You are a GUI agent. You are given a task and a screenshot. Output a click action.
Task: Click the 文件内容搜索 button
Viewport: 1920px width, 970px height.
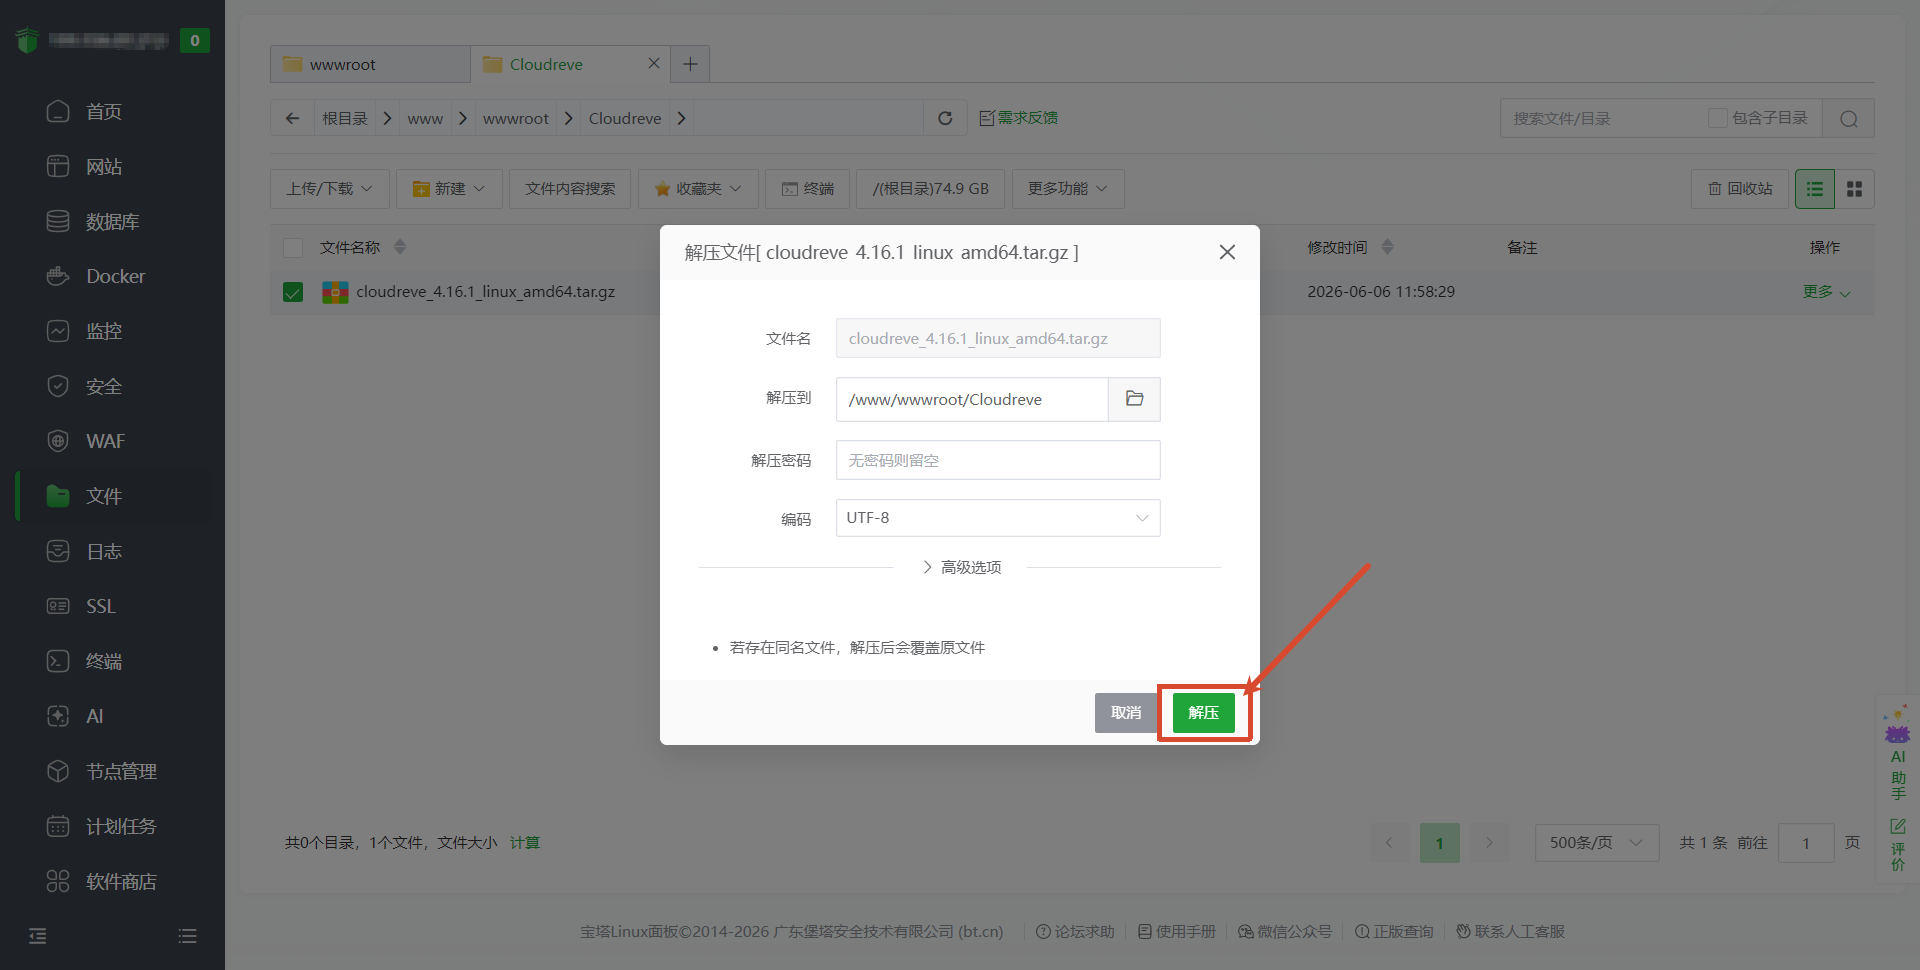coord(570,188)
